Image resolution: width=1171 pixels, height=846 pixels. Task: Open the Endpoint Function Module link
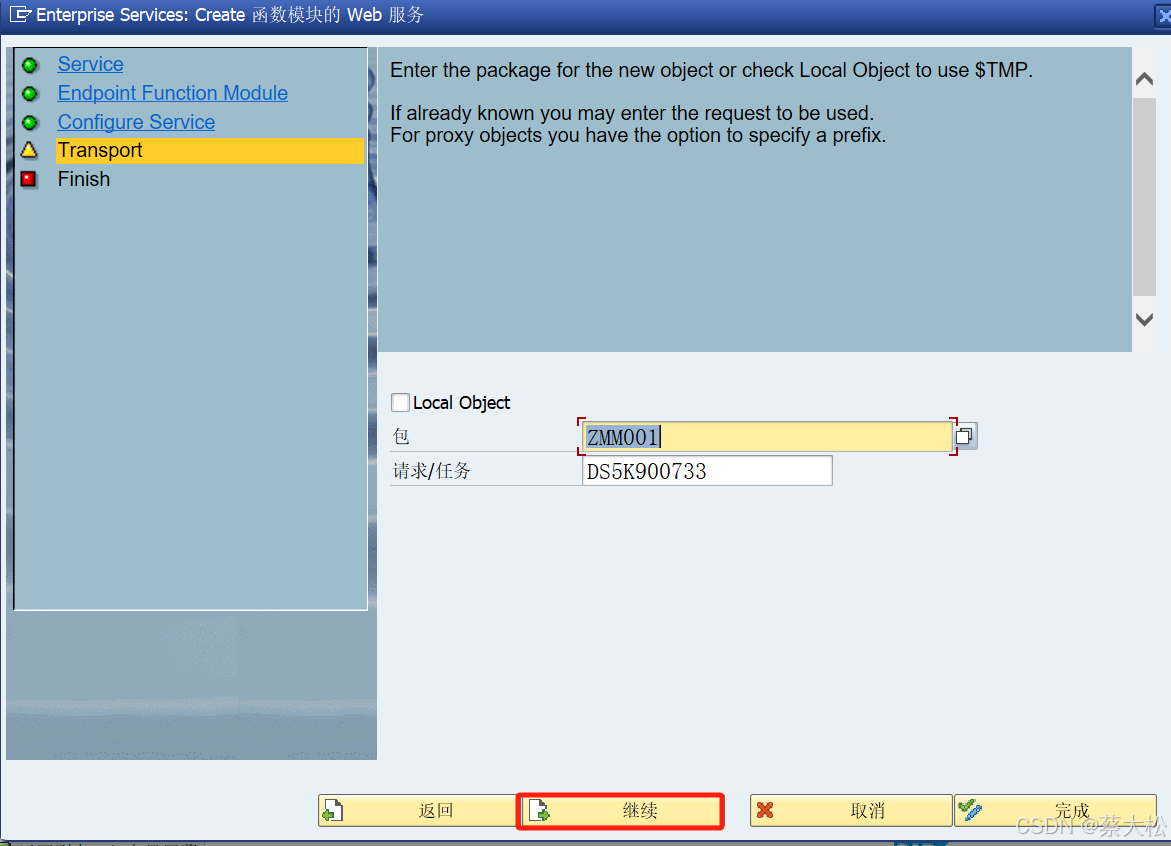click(172, 93)
